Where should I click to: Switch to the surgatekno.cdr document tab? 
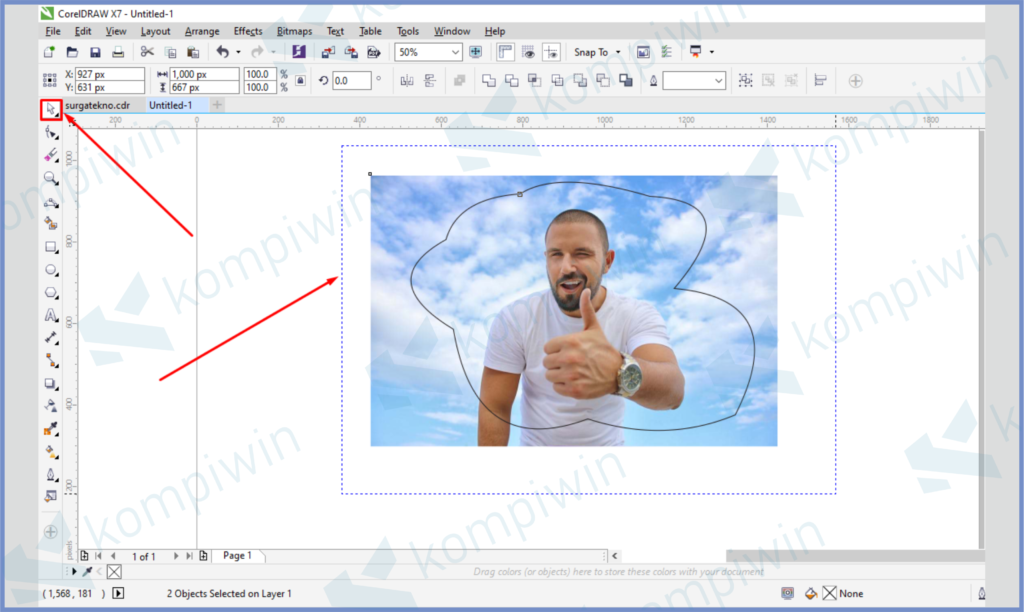[x=97, y=105]
